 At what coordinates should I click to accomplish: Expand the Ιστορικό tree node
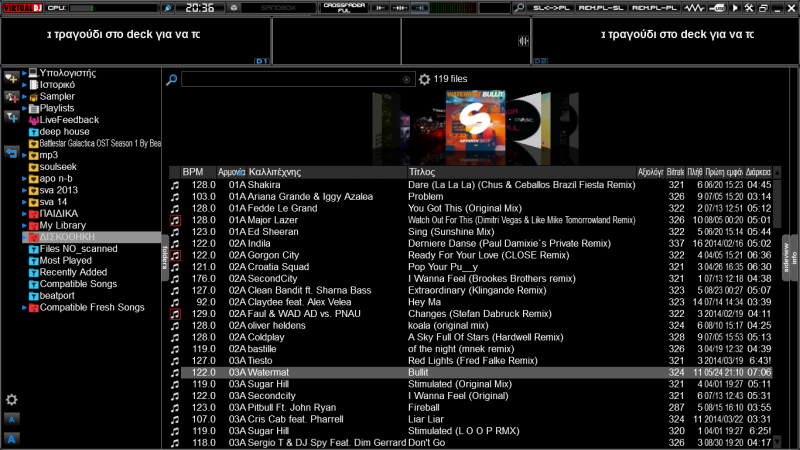tap(24, 85)
